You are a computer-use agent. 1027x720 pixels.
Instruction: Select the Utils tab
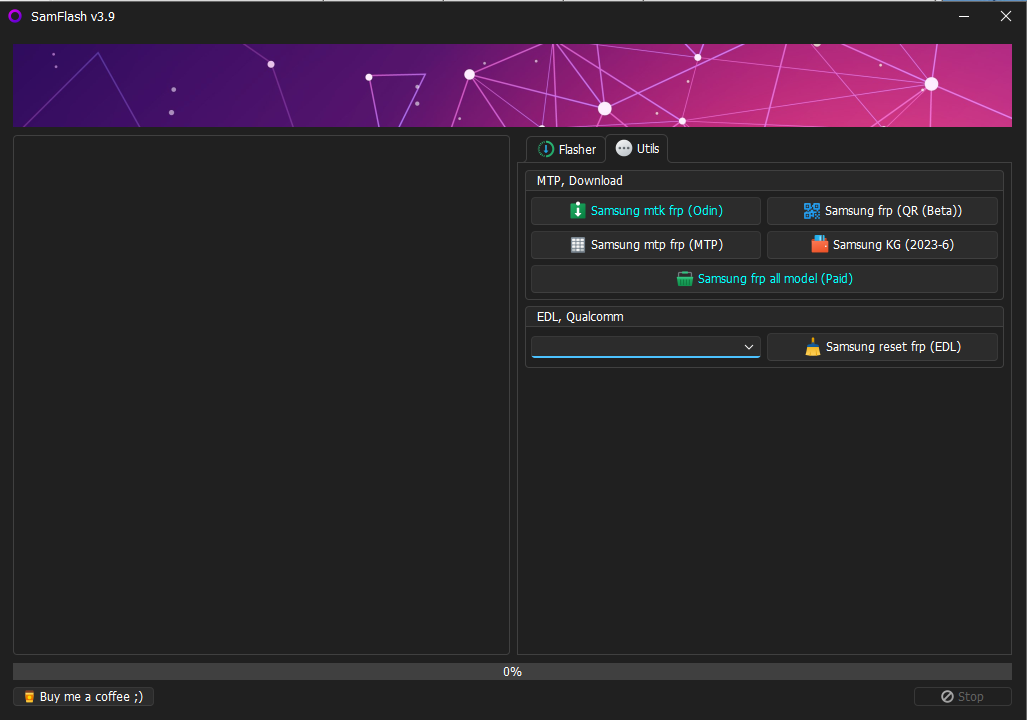point(637,149)
